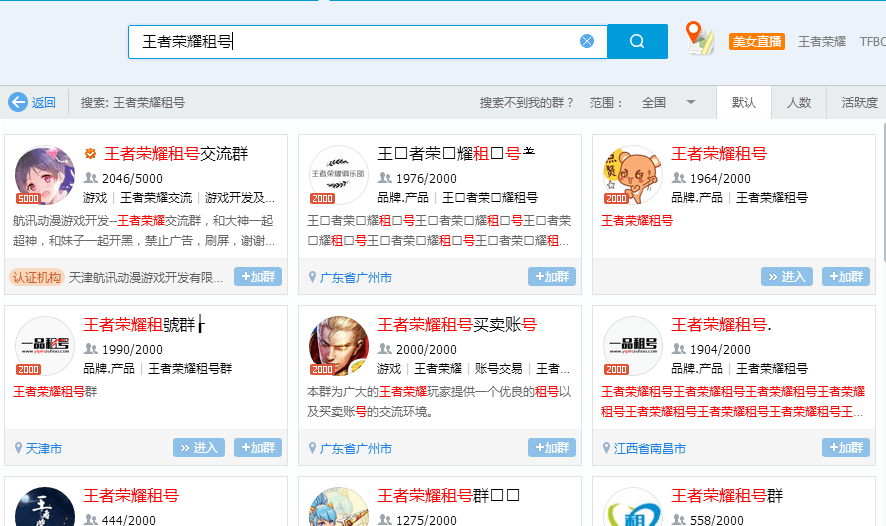Screen dimensions: 886x526
Task: Click the 认证机构 badge
Action: (x=36, y=277)
